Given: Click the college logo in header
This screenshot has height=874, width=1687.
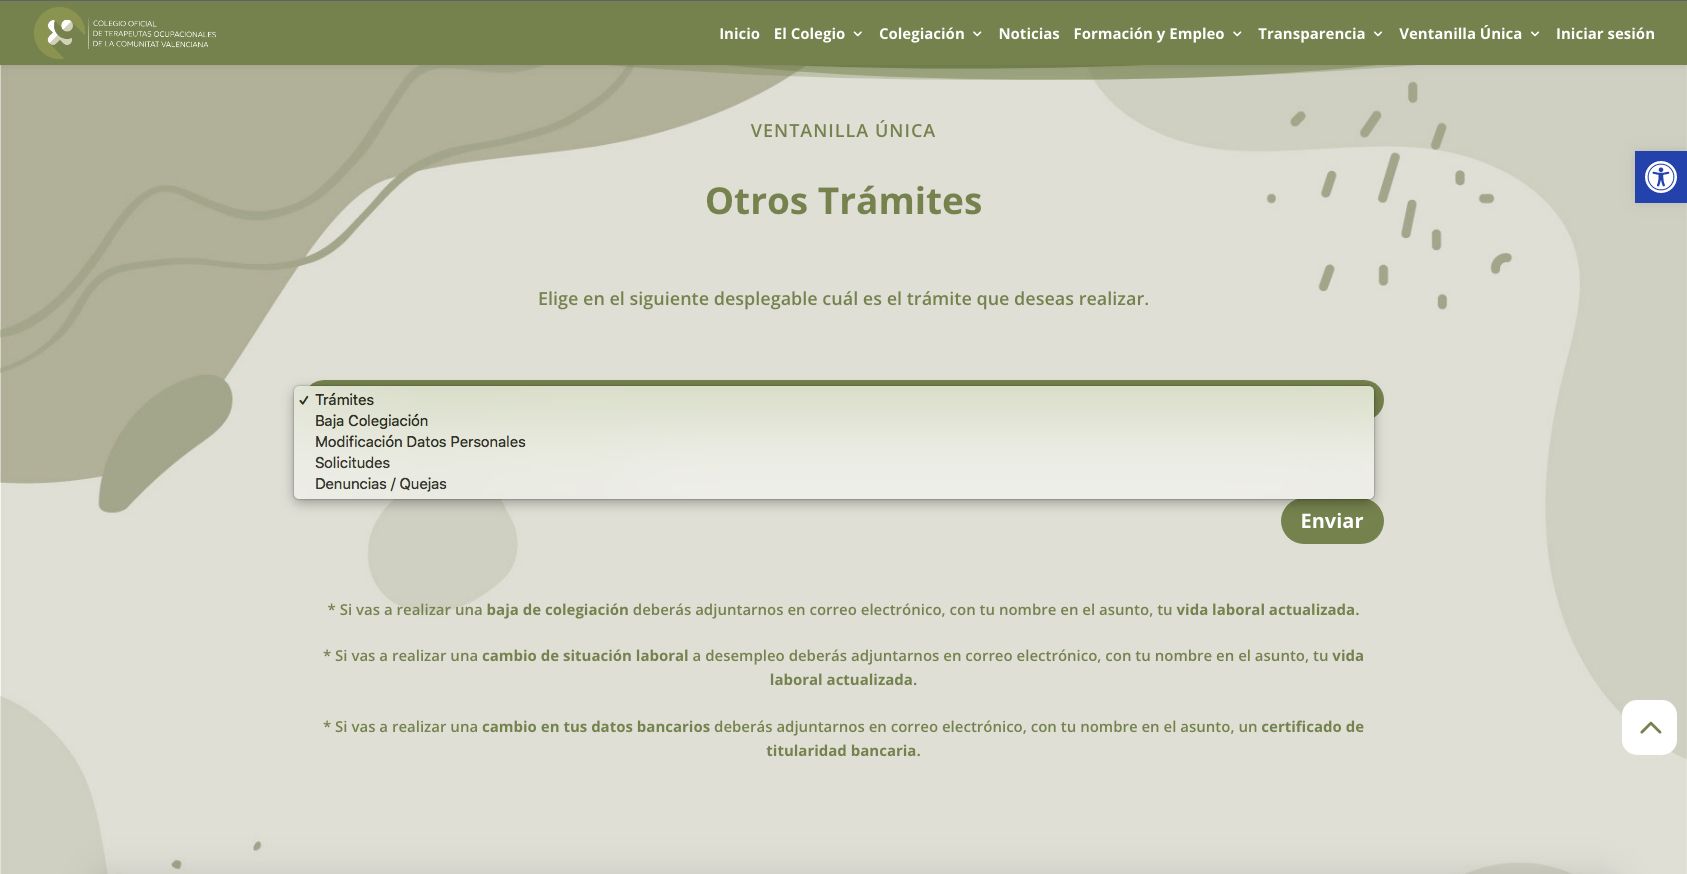Looking at the screenshot, I should click(x=125, y=33).
